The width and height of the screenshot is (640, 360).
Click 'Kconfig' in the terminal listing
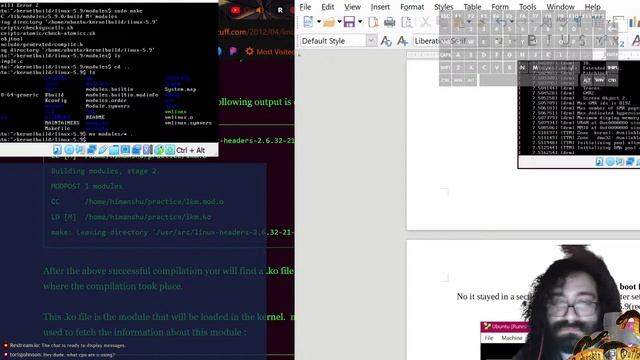[x=56, y=100]
